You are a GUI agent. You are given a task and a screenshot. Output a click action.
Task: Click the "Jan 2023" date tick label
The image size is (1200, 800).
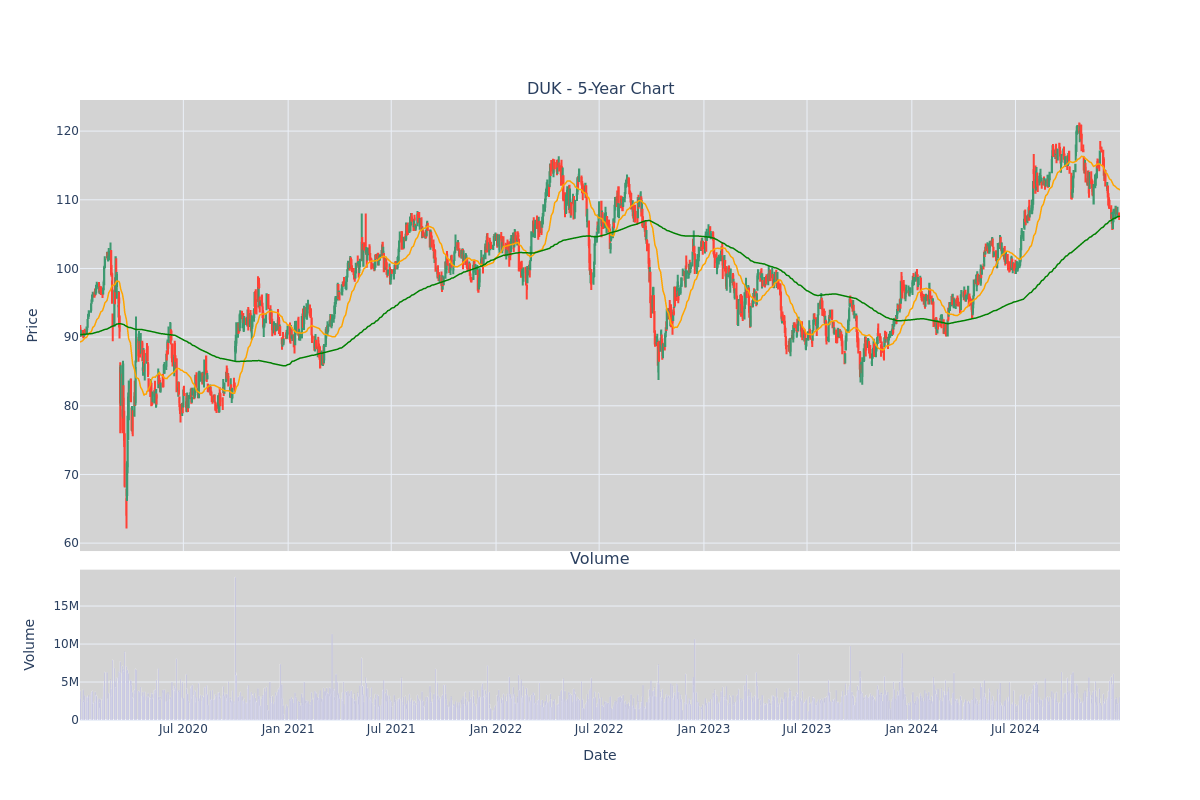[x=704, y=729]
